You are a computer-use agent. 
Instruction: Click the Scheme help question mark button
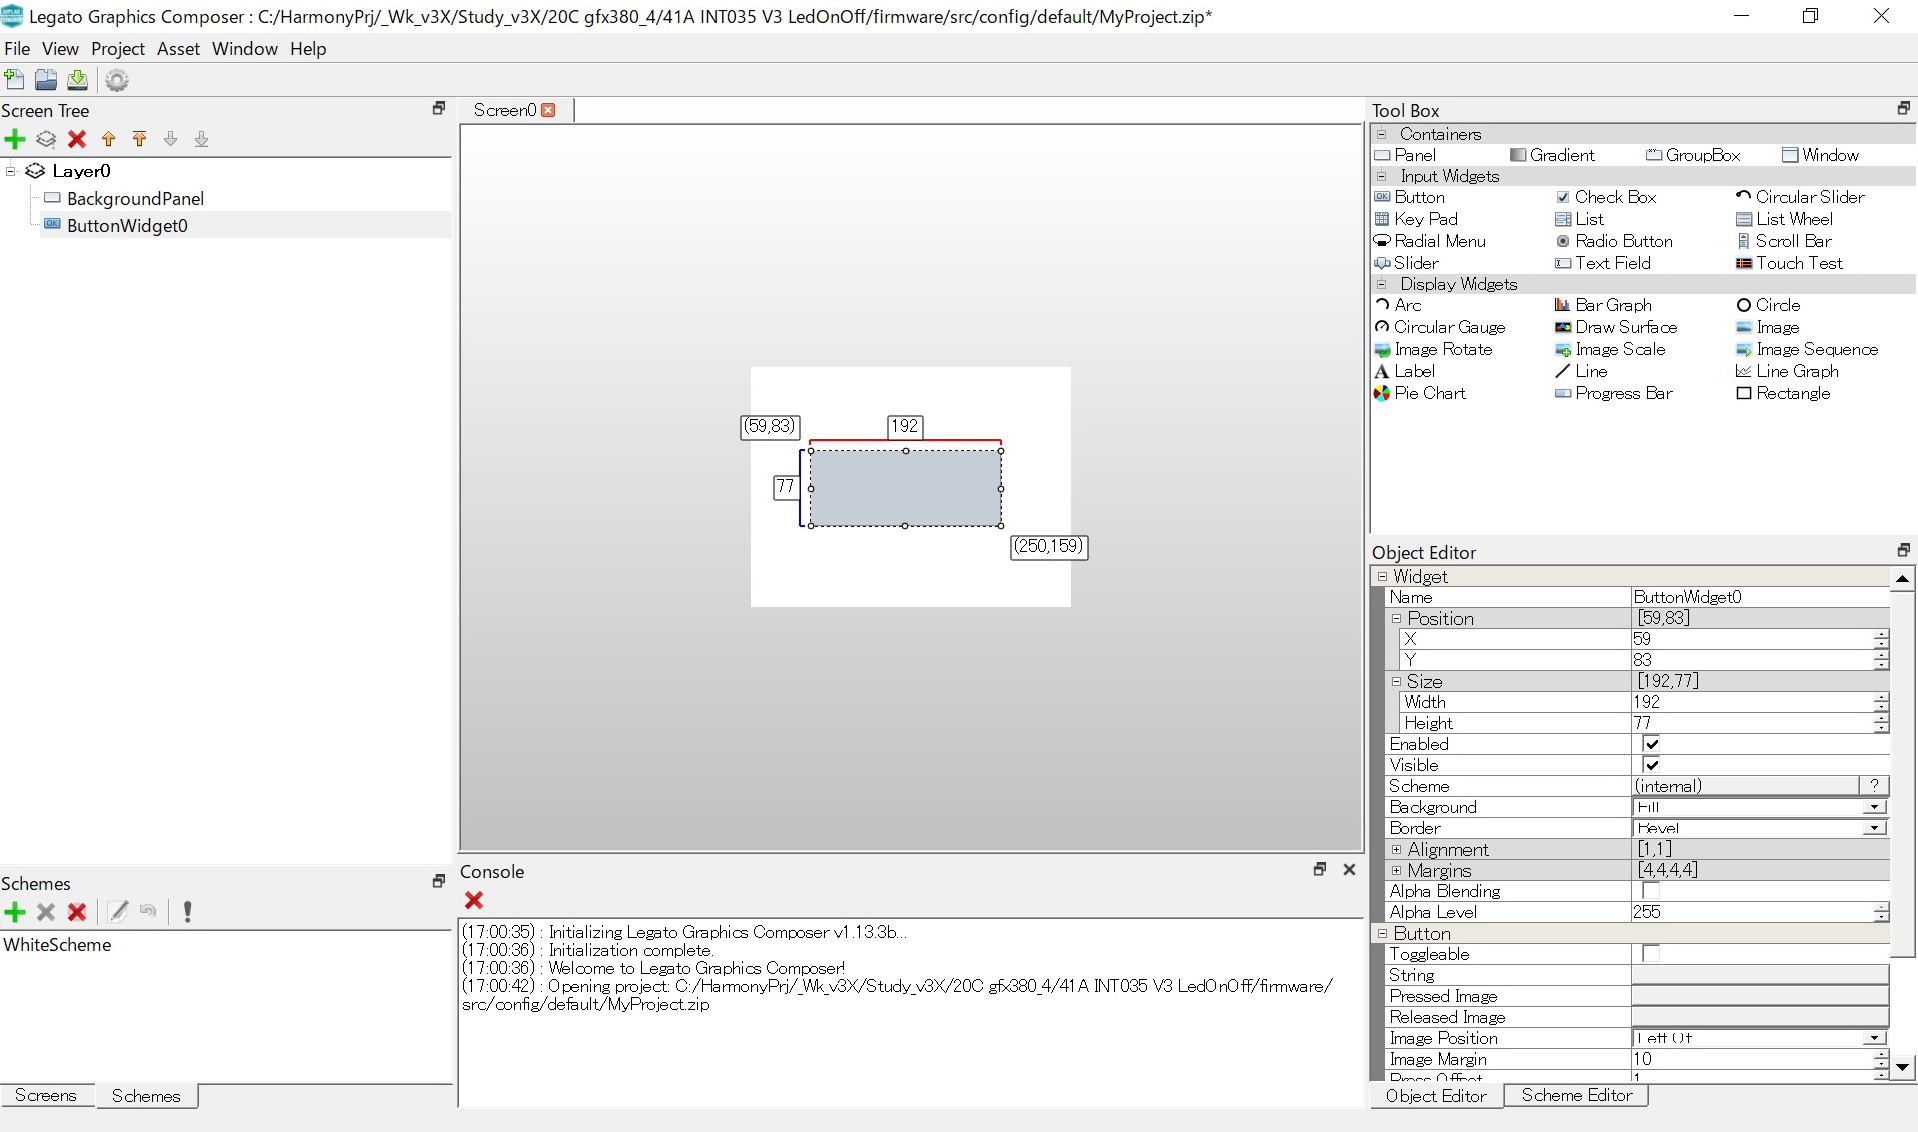(x=1873, y=786)
